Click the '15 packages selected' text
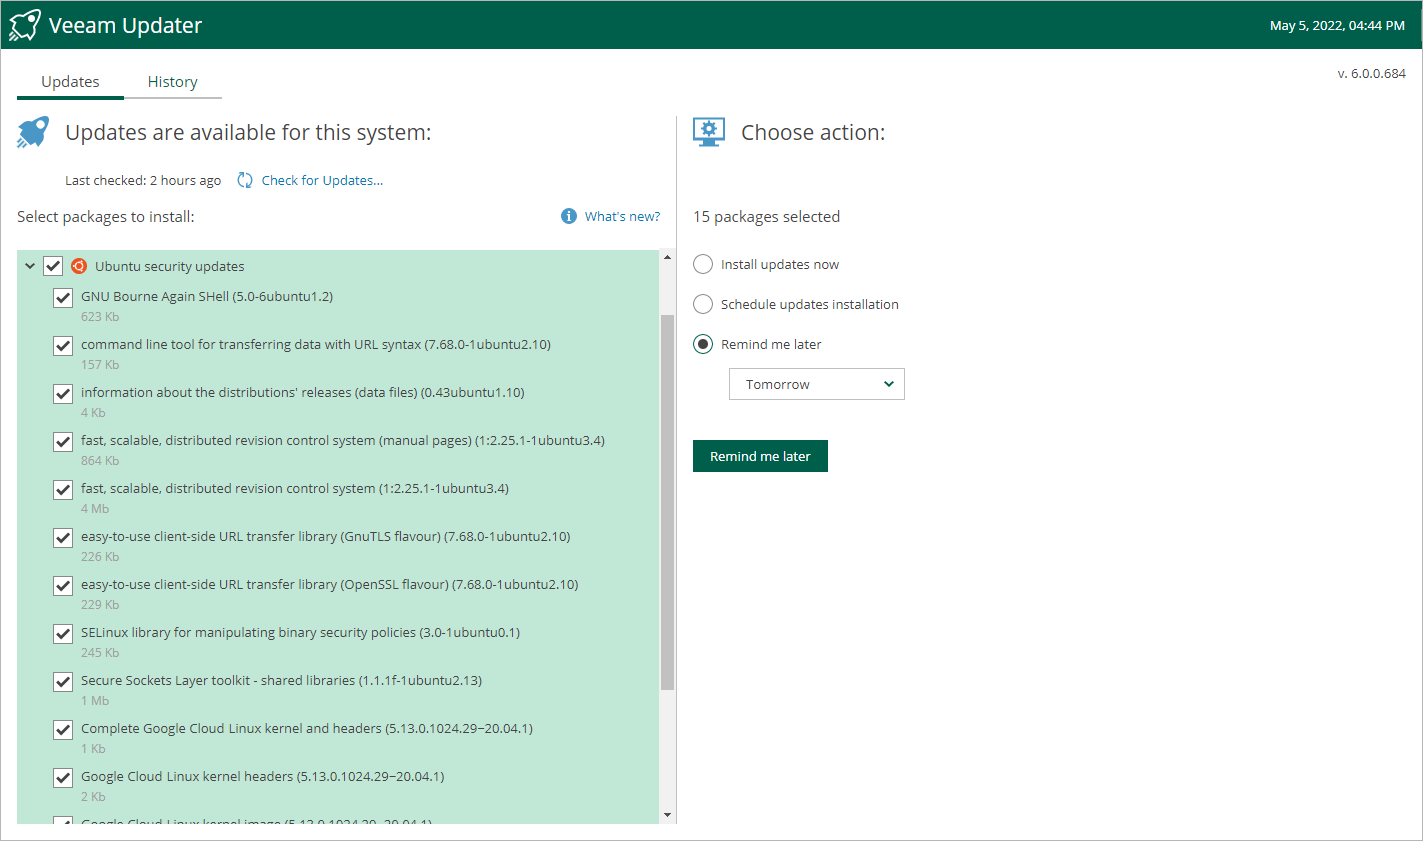Image resolution: width=1423 pixels, height=841 pixels. (767, 217)
